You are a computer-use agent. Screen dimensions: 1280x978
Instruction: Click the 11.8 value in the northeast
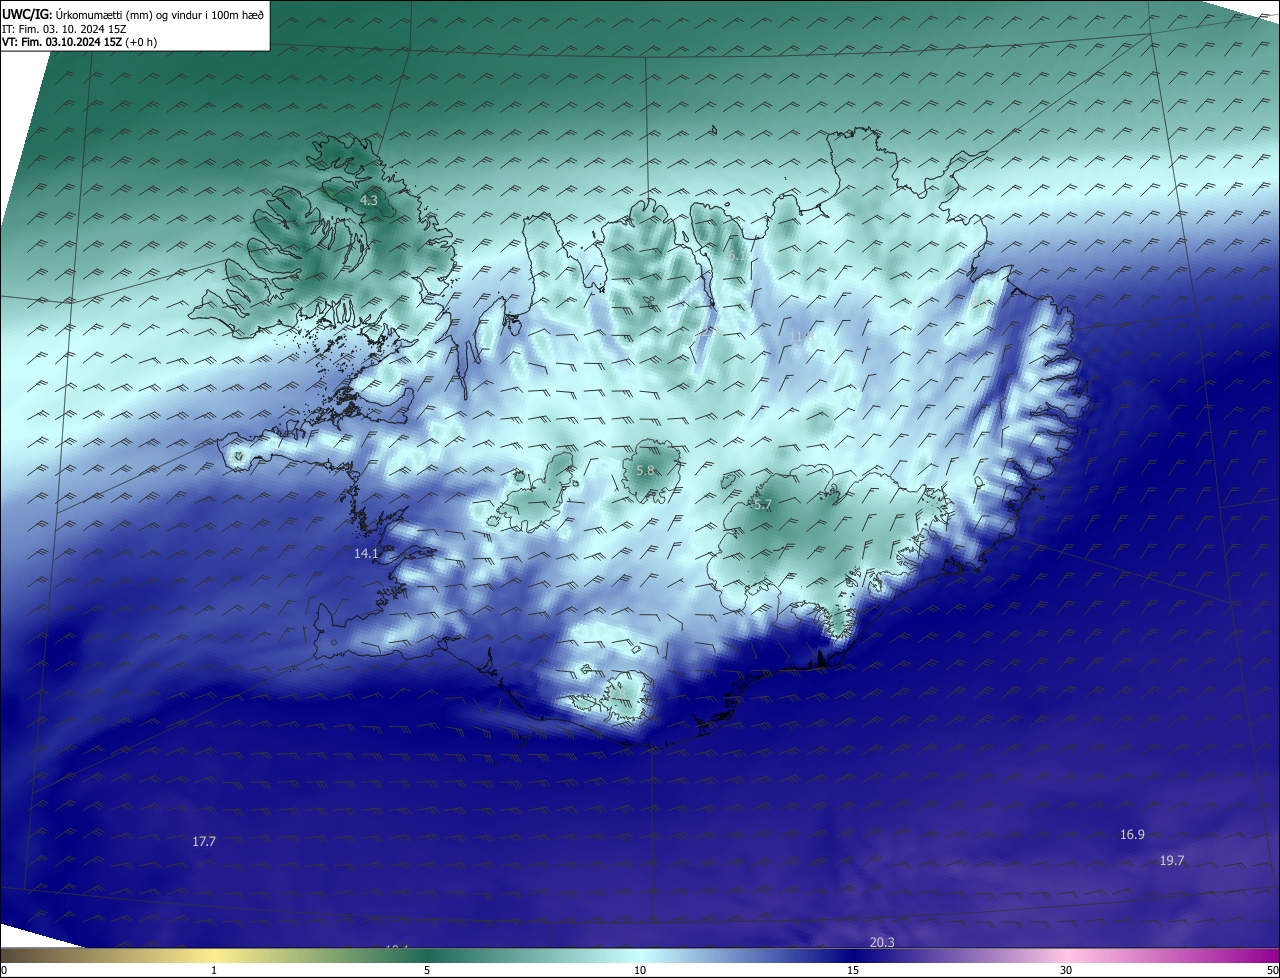(x=802, y=337)
